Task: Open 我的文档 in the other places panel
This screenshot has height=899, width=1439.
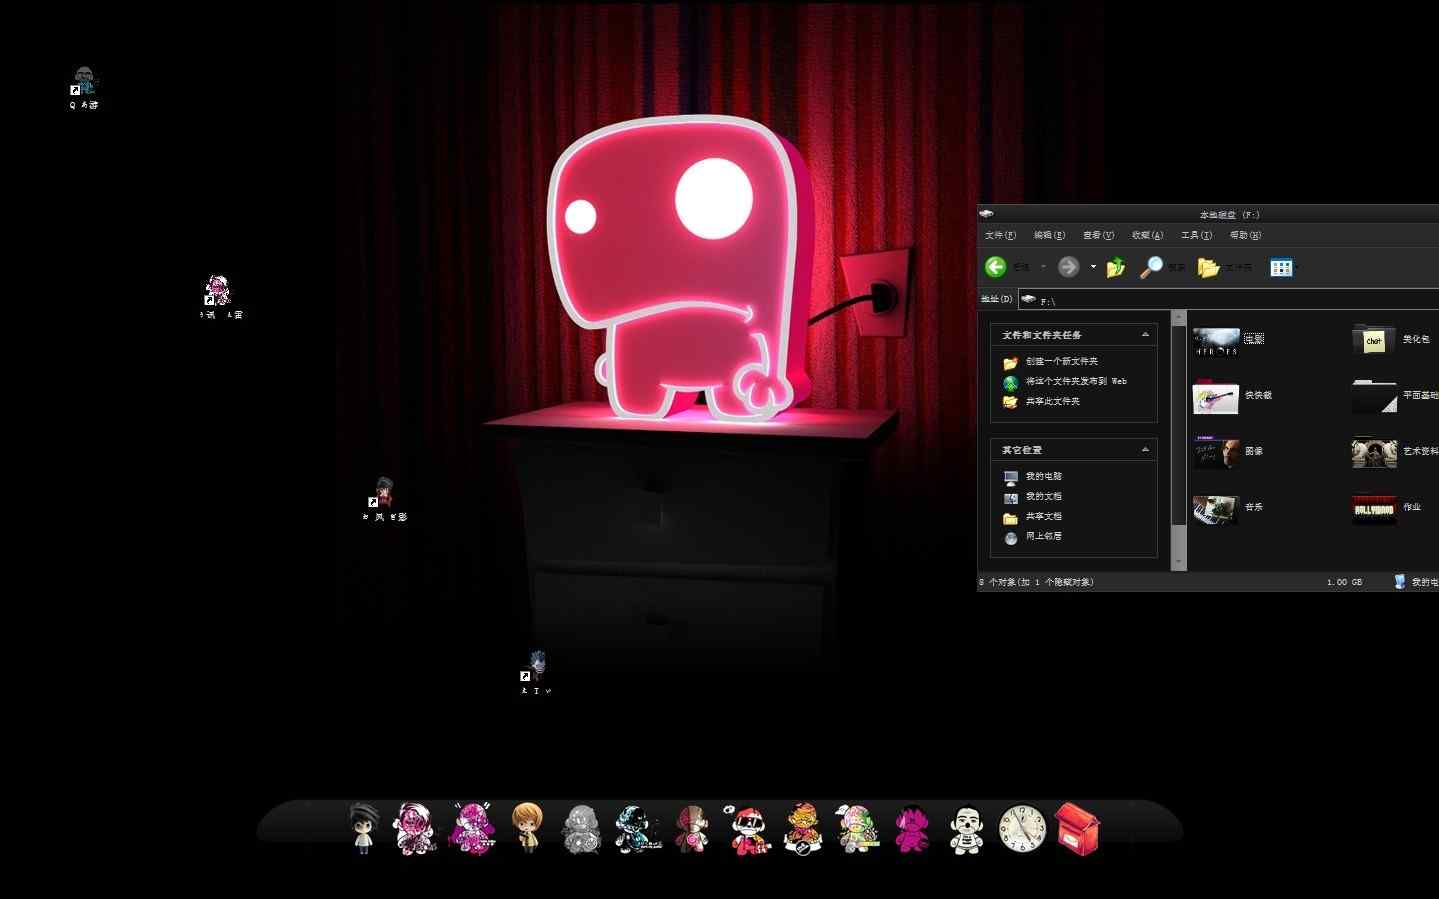Action: 1043,496
